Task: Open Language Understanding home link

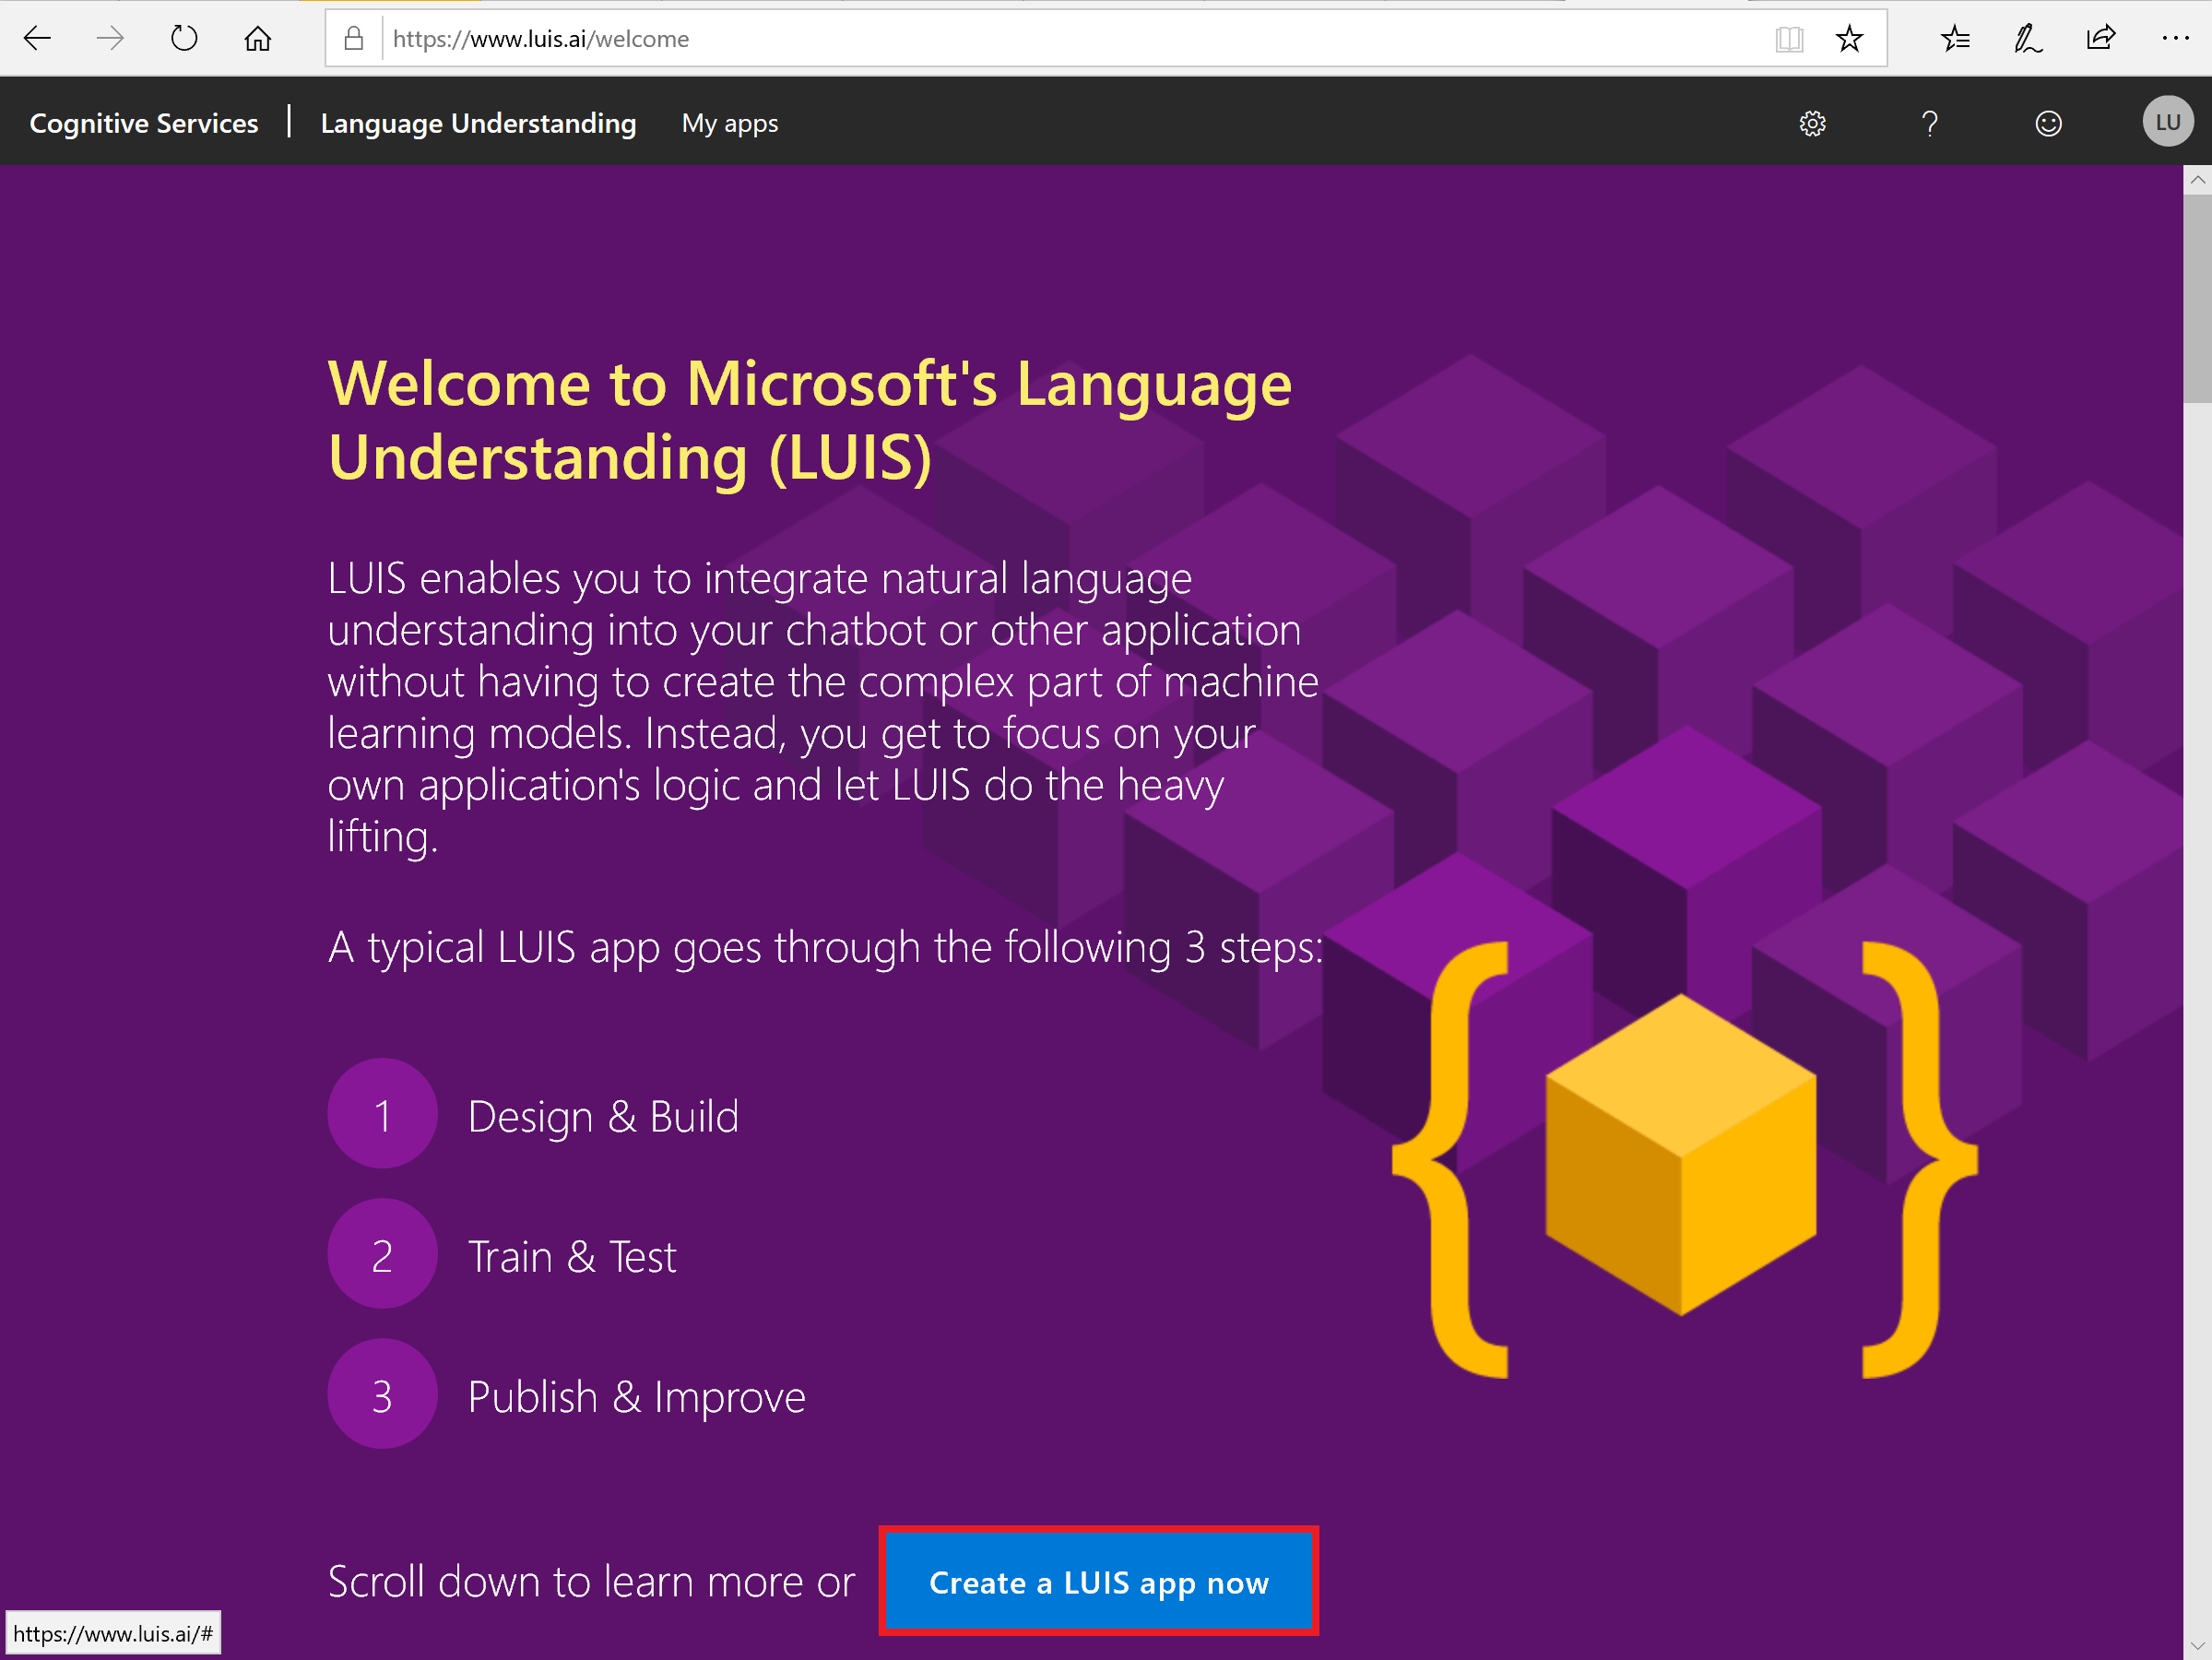Action: point(478,123)
